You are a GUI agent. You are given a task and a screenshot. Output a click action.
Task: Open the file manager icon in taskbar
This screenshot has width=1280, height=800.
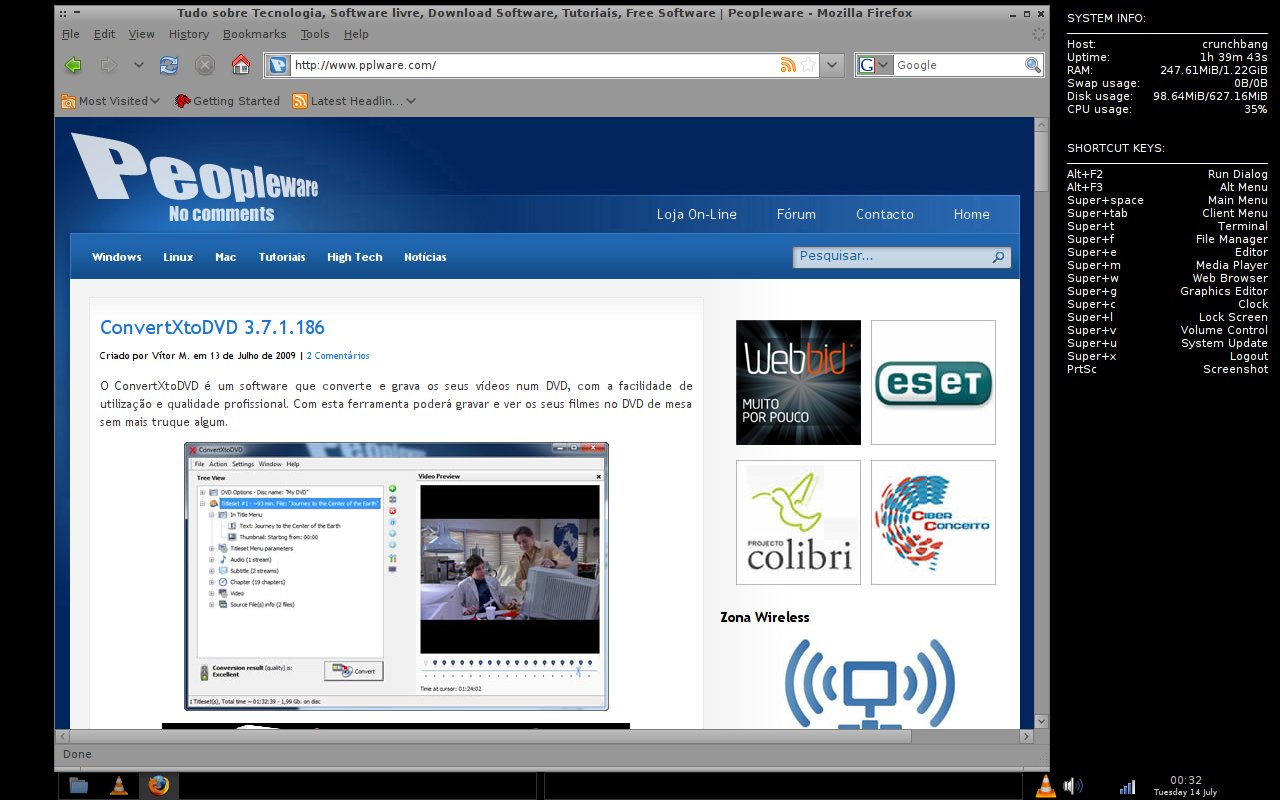[x=79, y=786]
